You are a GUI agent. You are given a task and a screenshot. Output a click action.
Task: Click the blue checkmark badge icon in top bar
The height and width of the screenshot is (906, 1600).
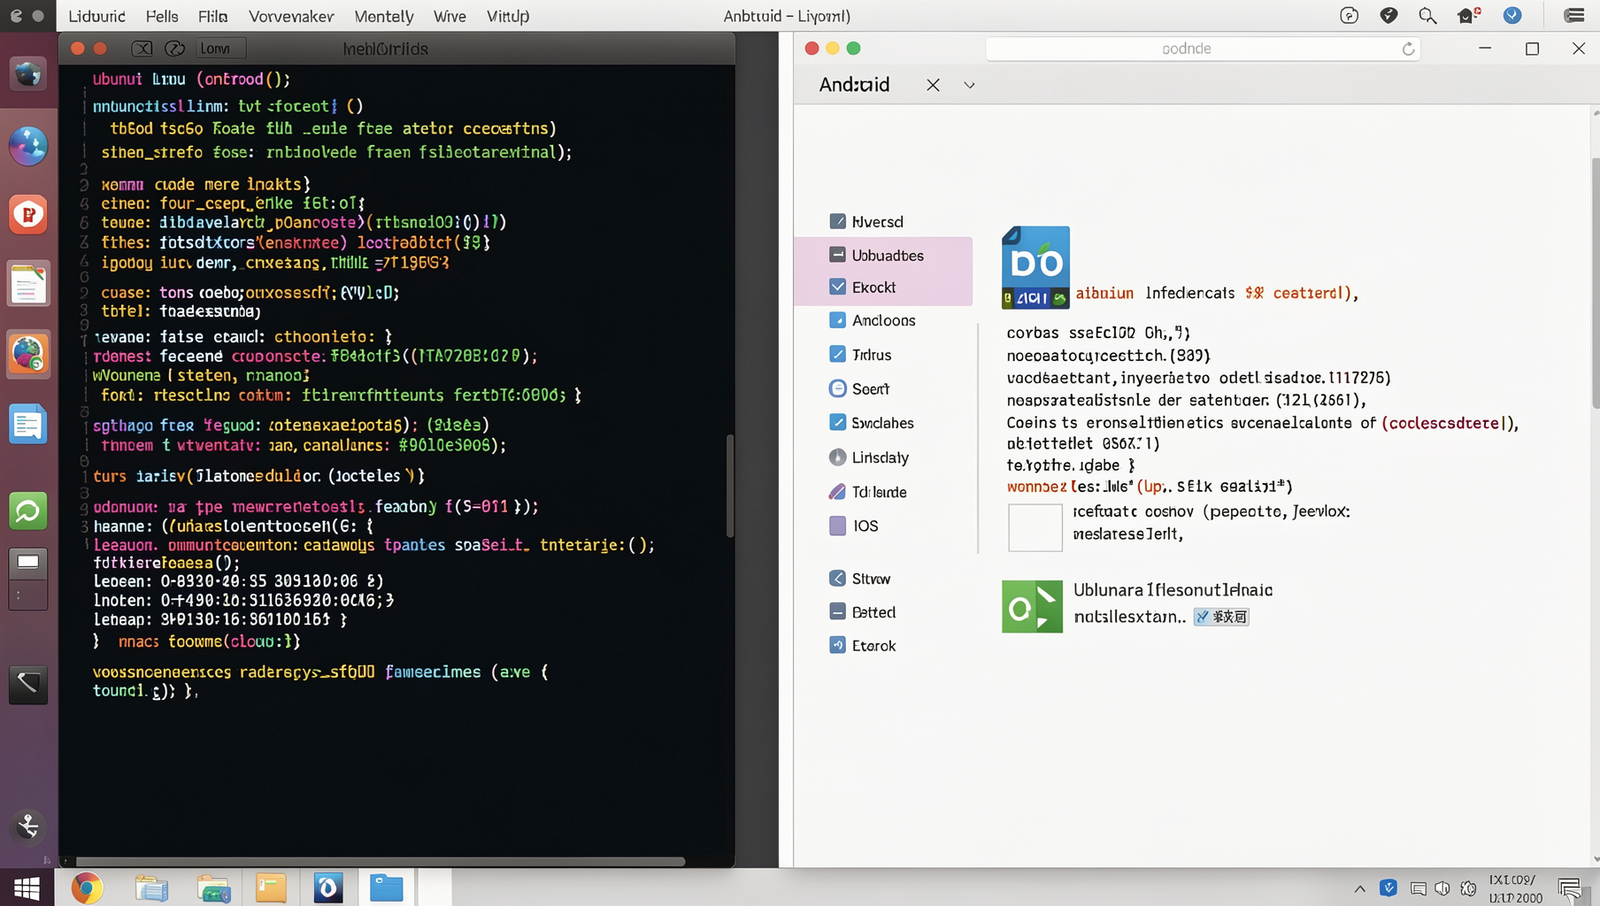1512,15
